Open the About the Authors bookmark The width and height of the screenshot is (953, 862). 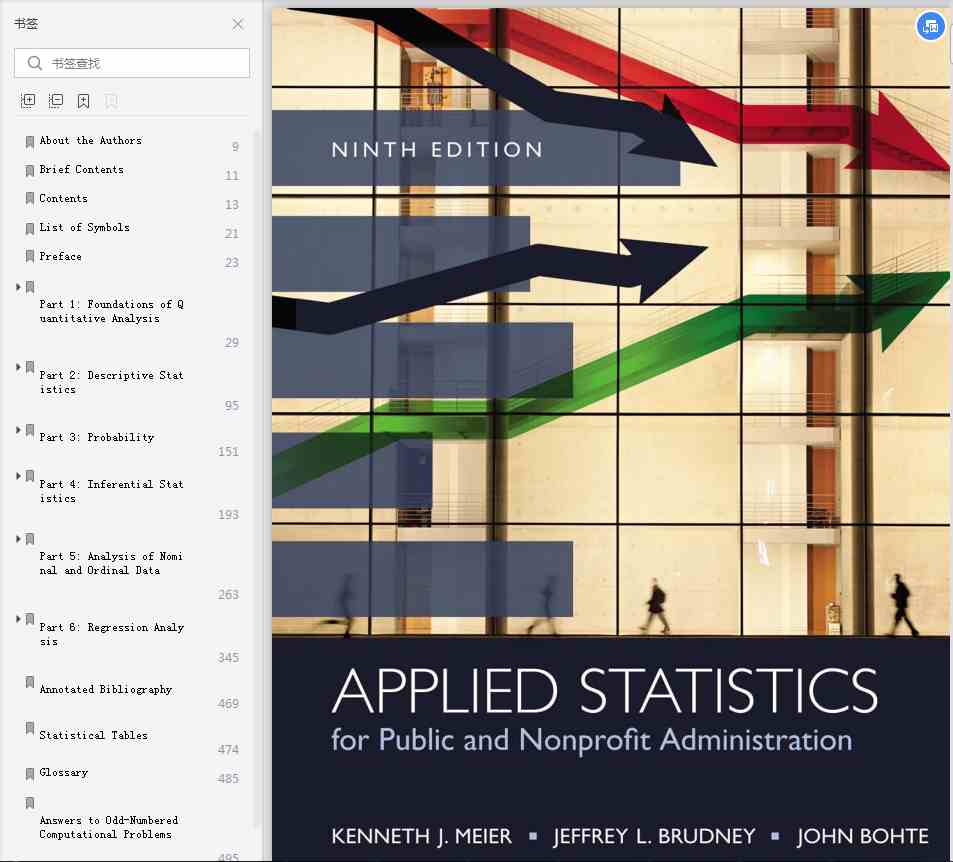click(91, 140)
